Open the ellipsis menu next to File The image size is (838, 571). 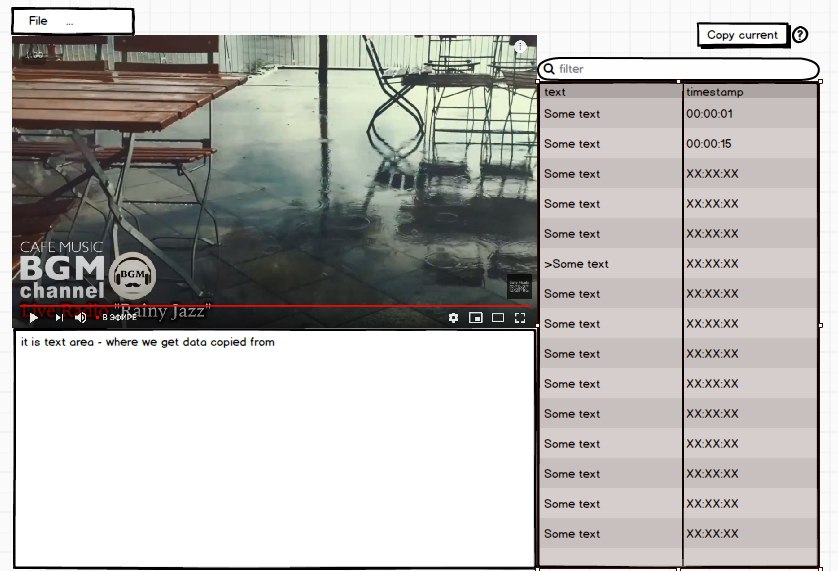[x=69, y=23]
